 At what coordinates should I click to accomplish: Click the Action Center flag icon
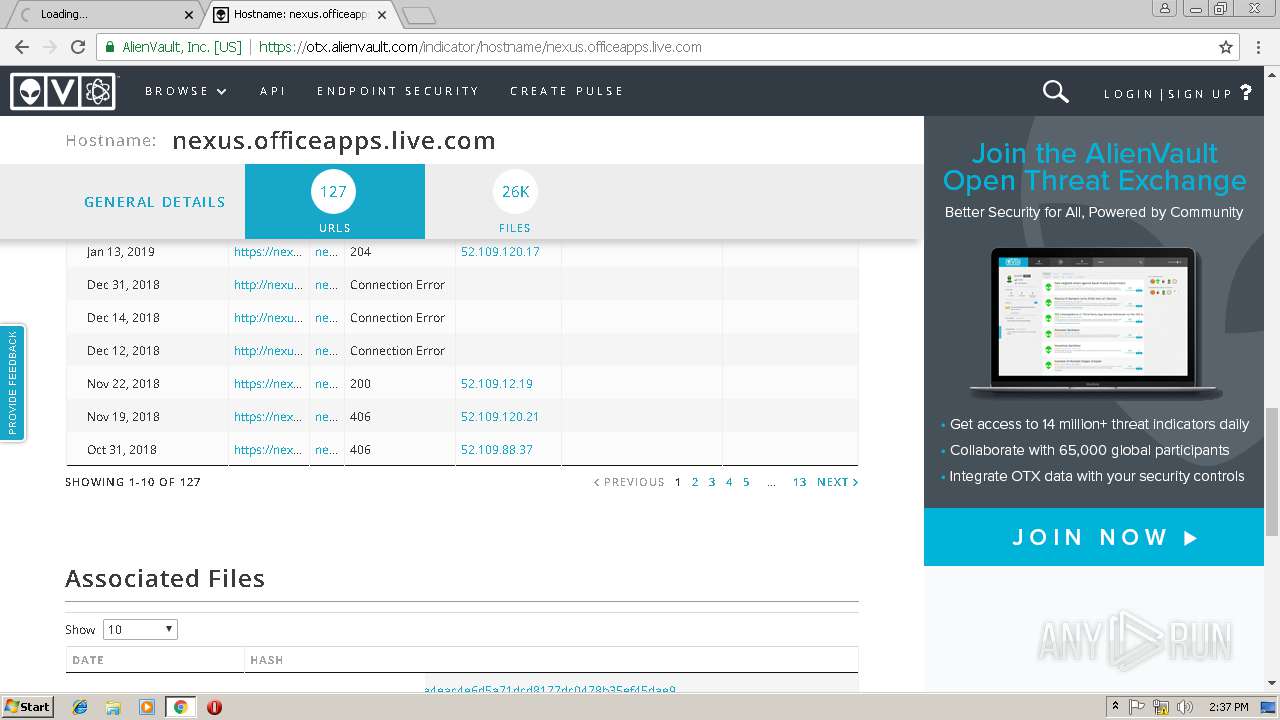tap(1137, 707)
